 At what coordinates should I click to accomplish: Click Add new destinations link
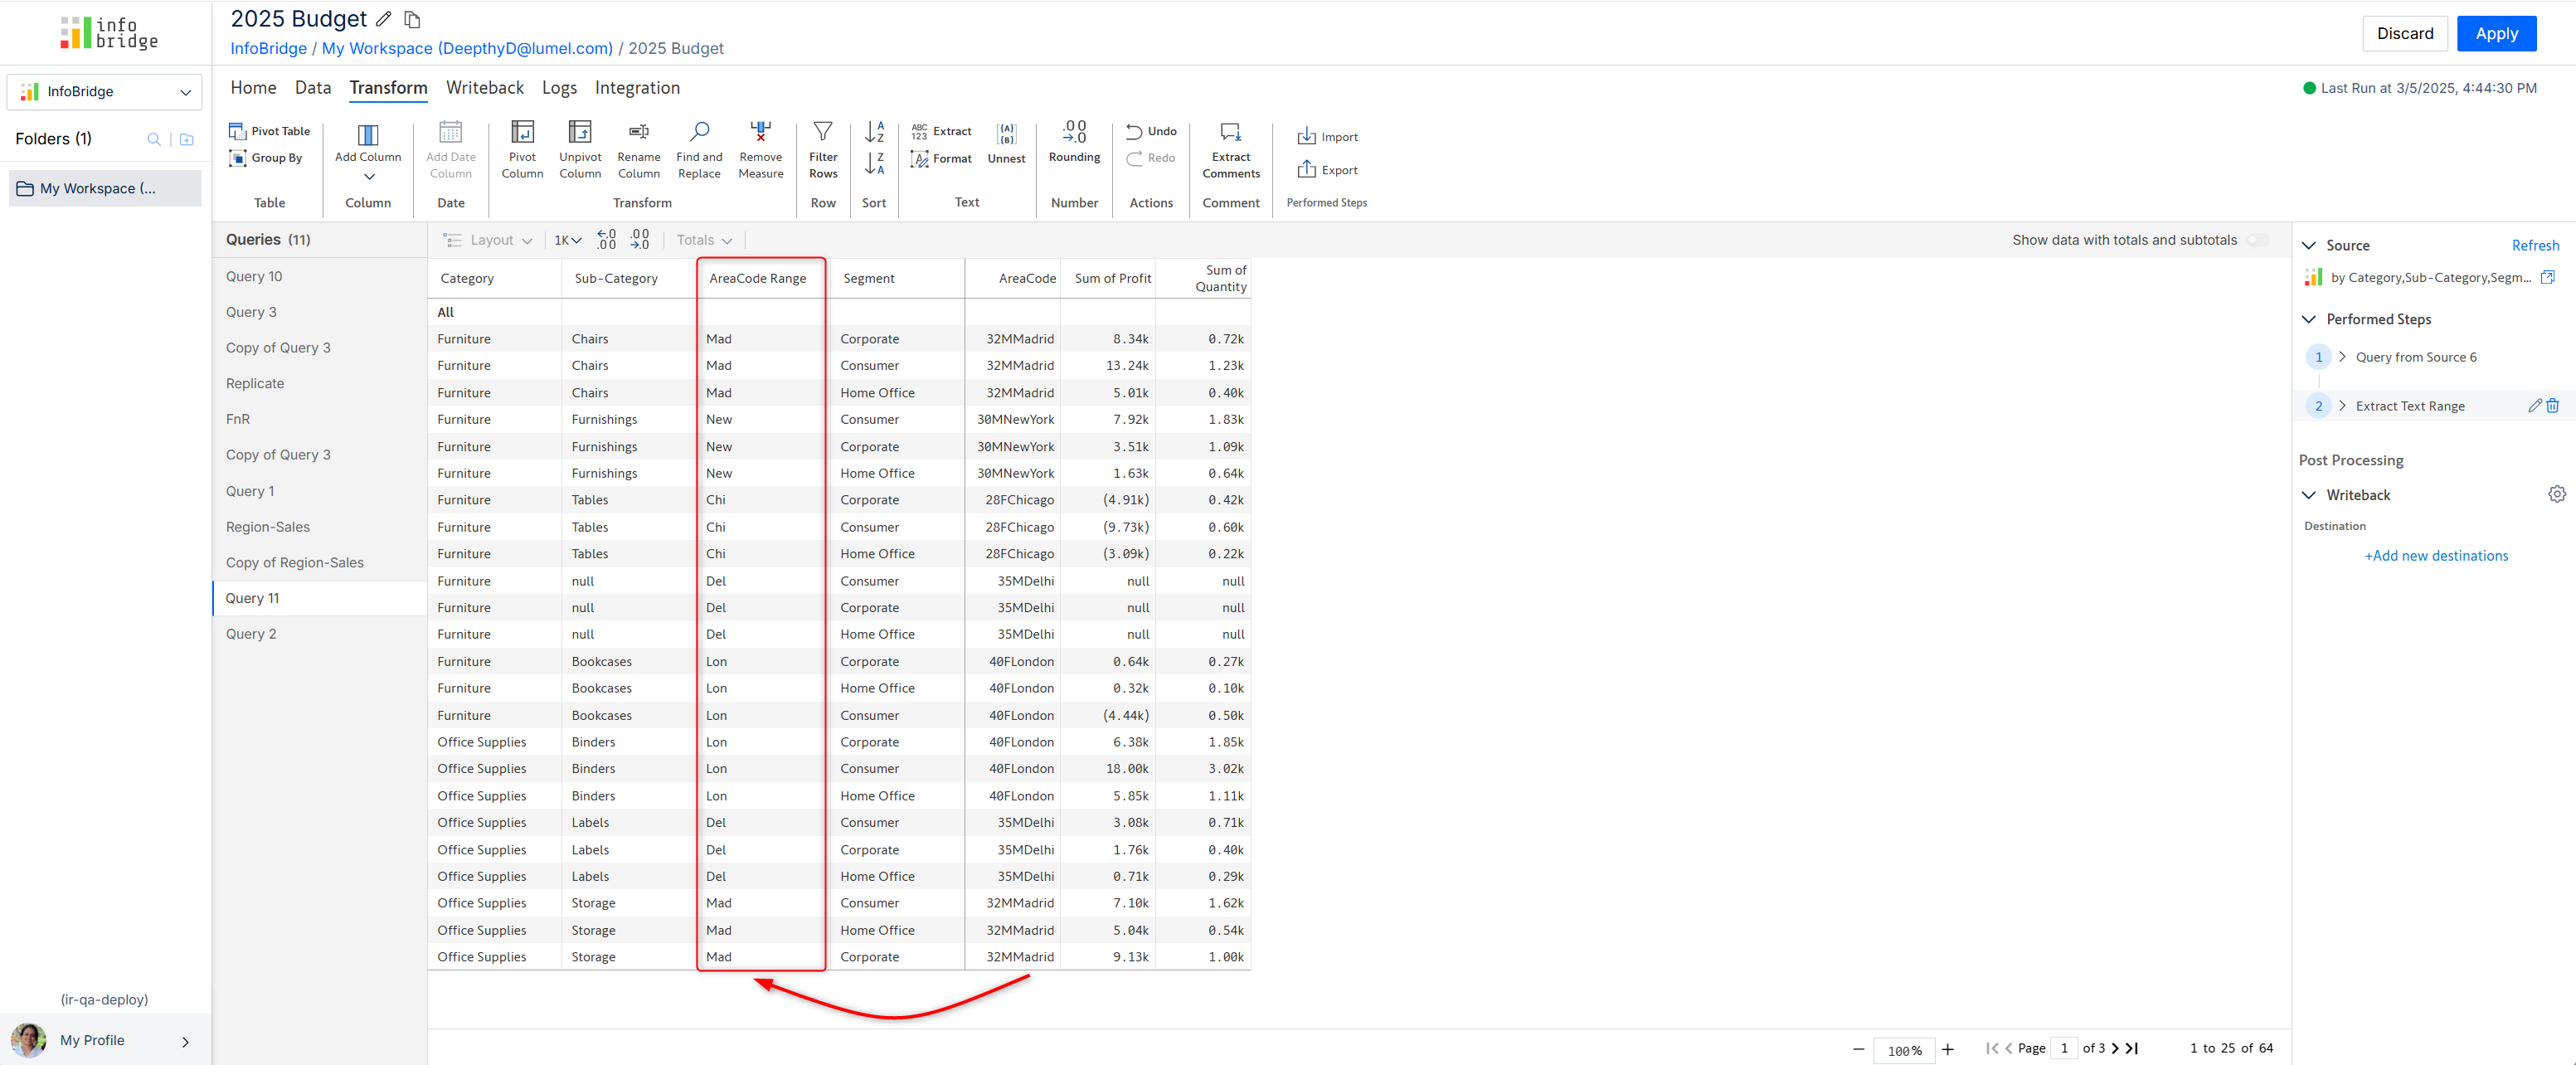tap(2435, 556)
